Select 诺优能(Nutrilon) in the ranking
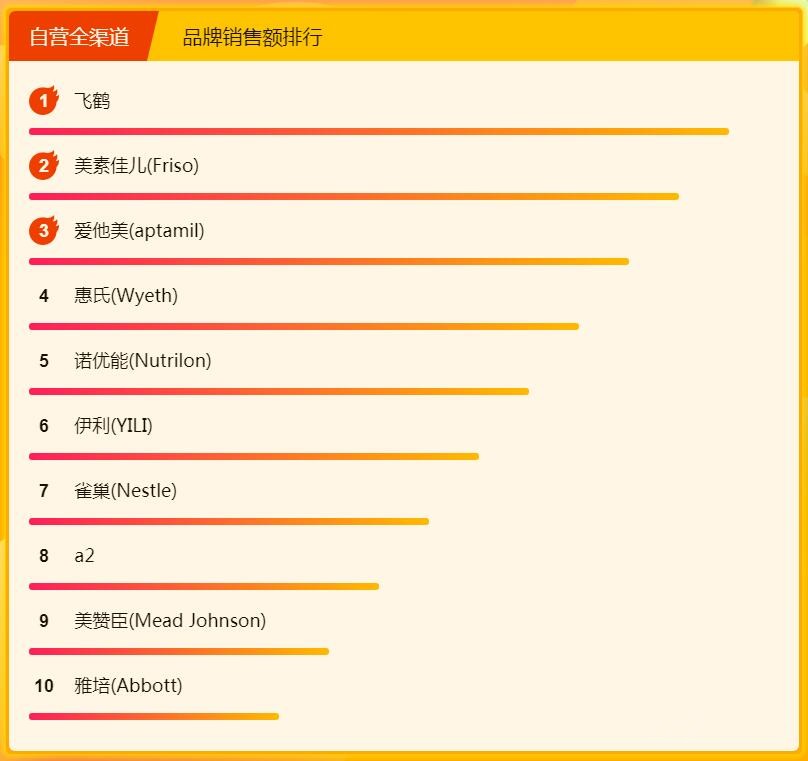 point(143,361)
